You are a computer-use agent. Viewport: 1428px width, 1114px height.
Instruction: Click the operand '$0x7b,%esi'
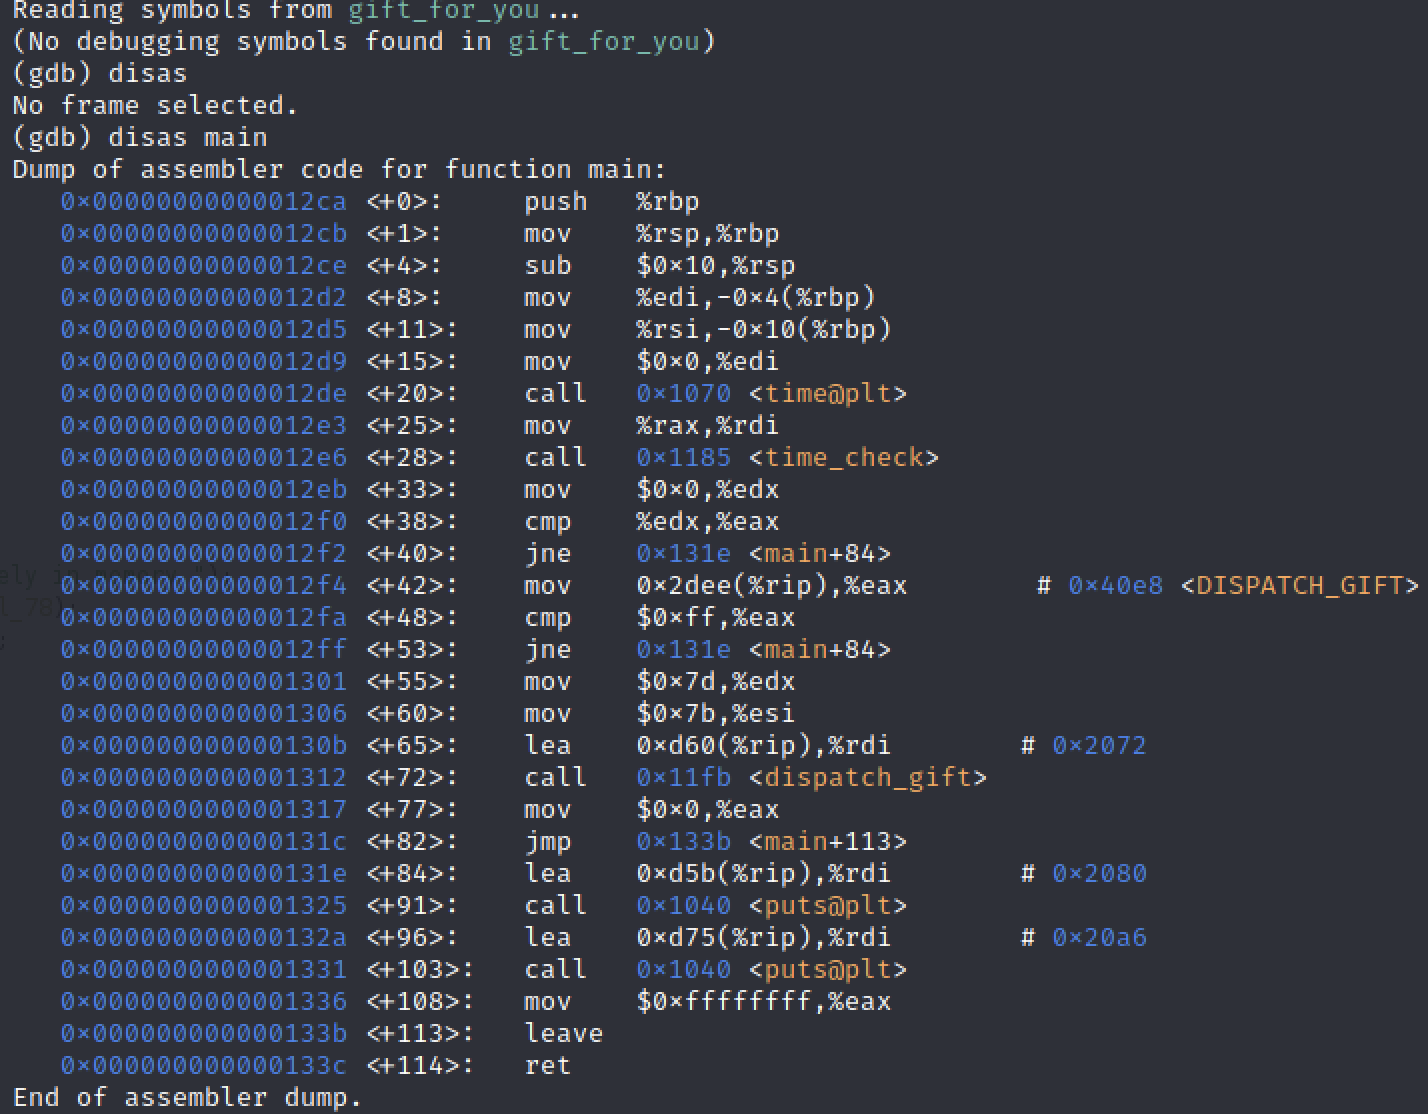(716, 713)
